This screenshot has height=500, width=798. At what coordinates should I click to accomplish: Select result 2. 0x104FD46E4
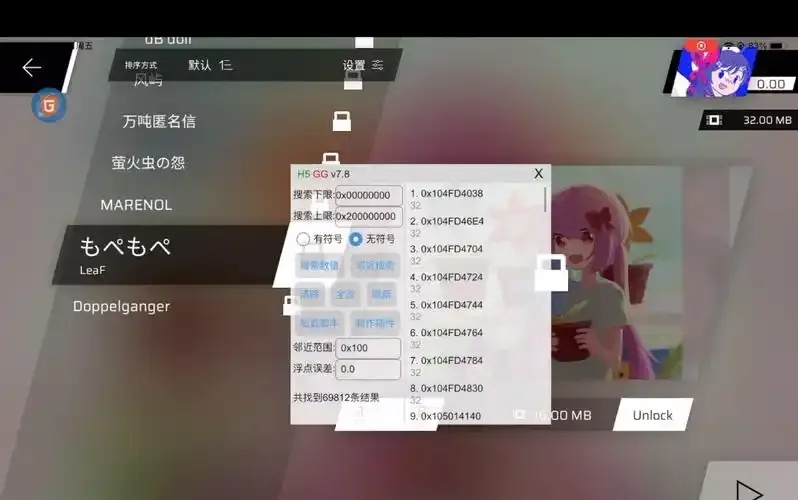click(447, 221)
